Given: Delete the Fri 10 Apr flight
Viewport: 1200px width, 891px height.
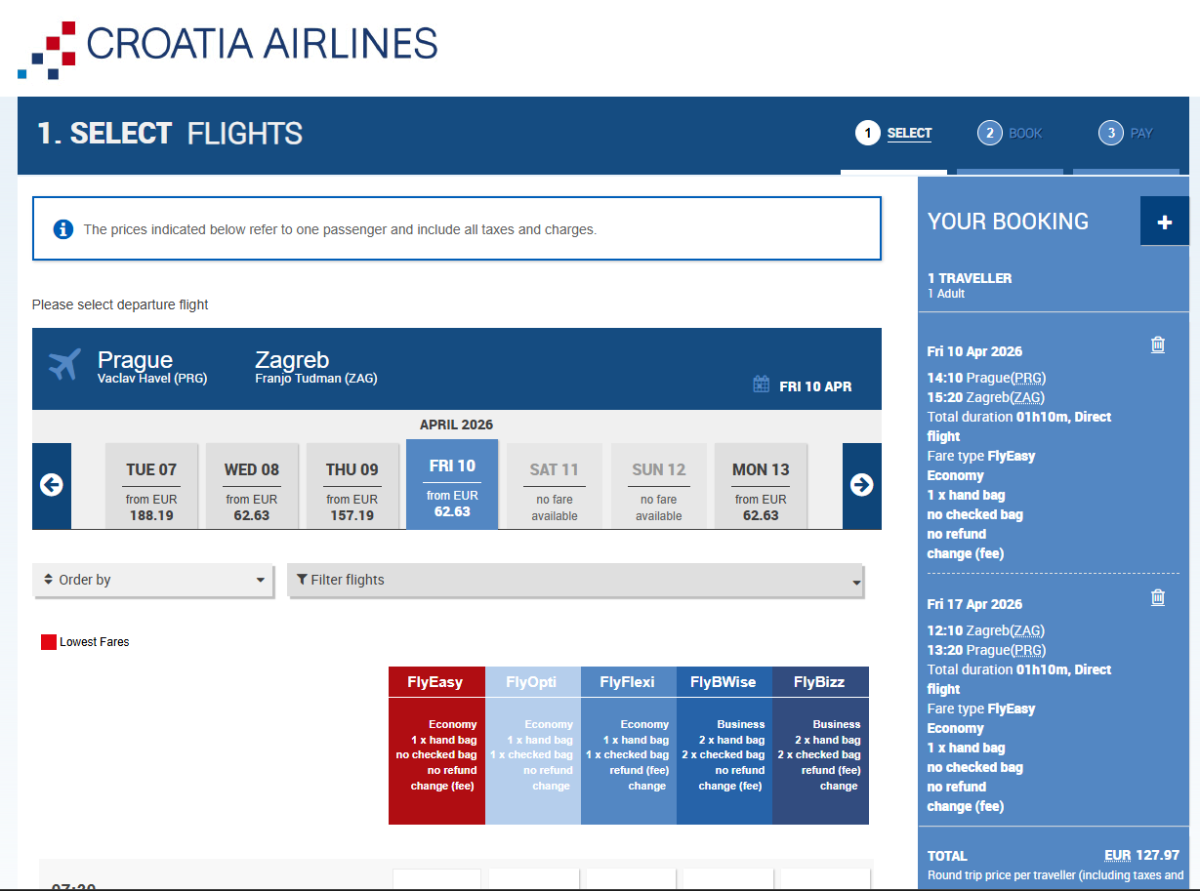Looking at the screenshot, I should point(1157,345).
